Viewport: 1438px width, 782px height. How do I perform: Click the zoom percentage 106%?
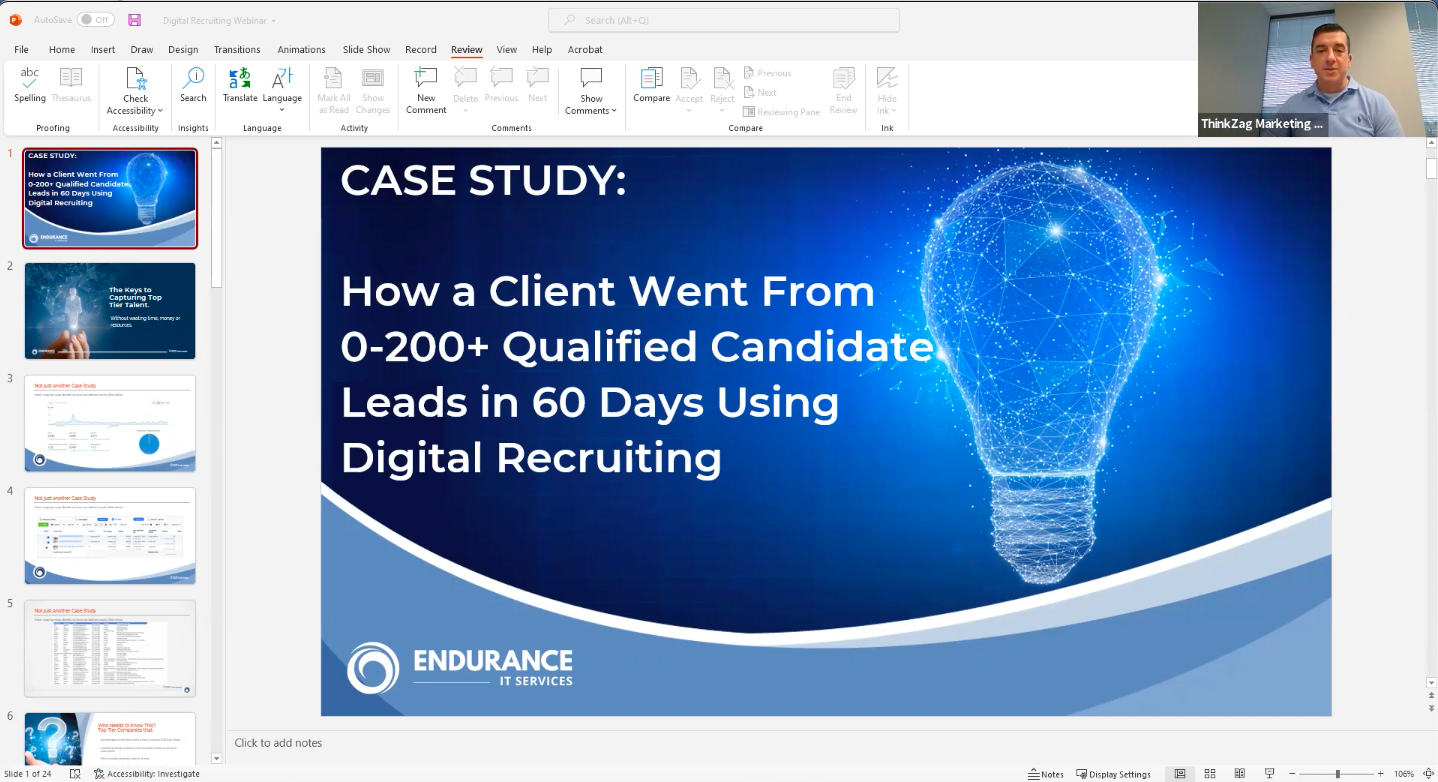click(1404, 774)
